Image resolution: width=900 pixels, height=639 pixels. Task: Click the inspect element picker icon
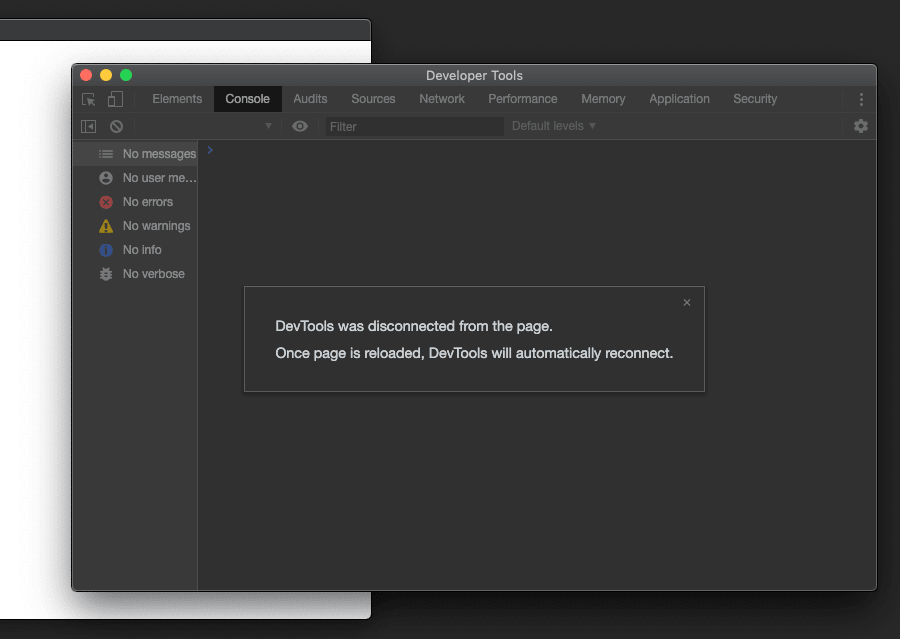pos(89,99)
